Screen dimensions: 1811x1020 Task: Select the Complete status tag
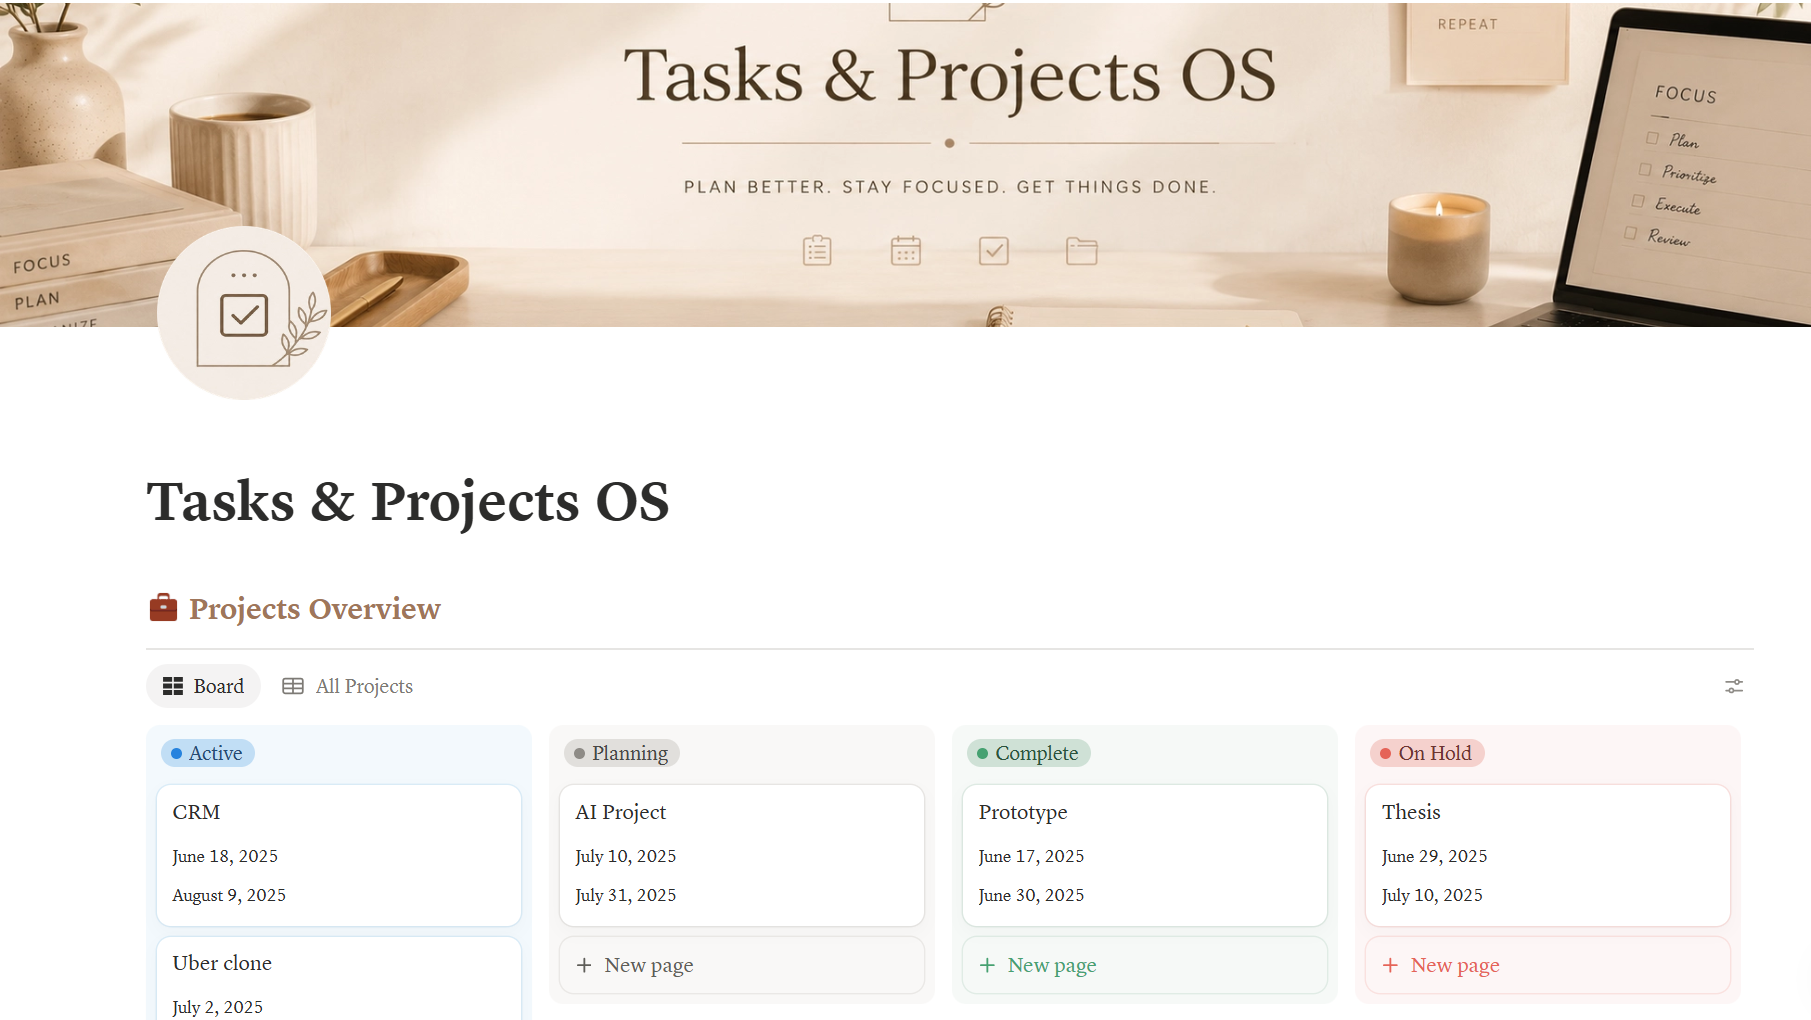tap(1029, 753)
